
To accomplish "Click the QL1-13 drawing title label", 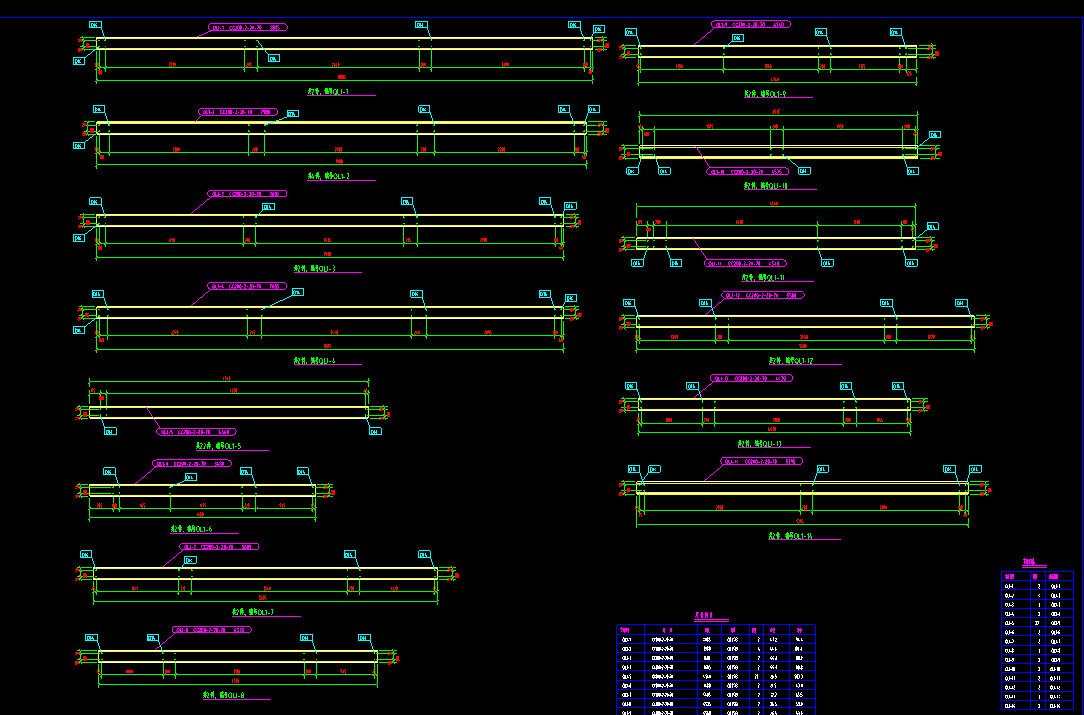I will click(759, 443).
